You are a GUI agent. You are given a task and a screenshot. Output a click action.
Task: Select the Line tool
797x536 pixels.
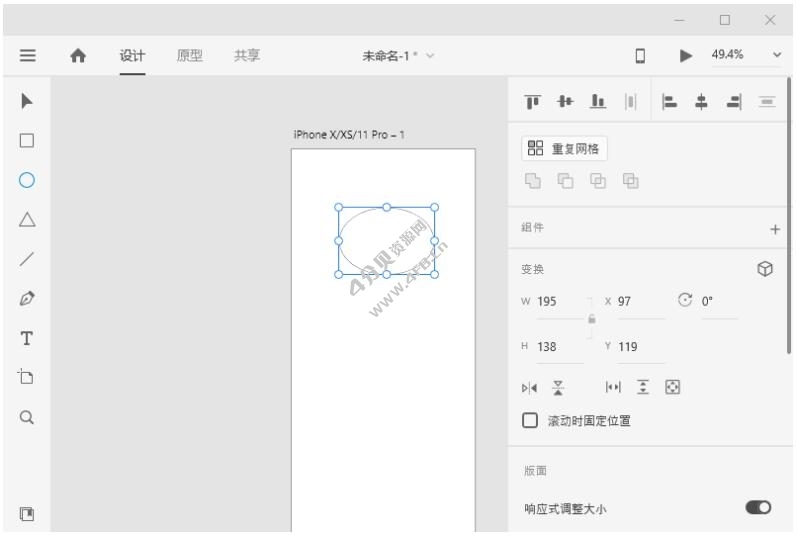27,259
